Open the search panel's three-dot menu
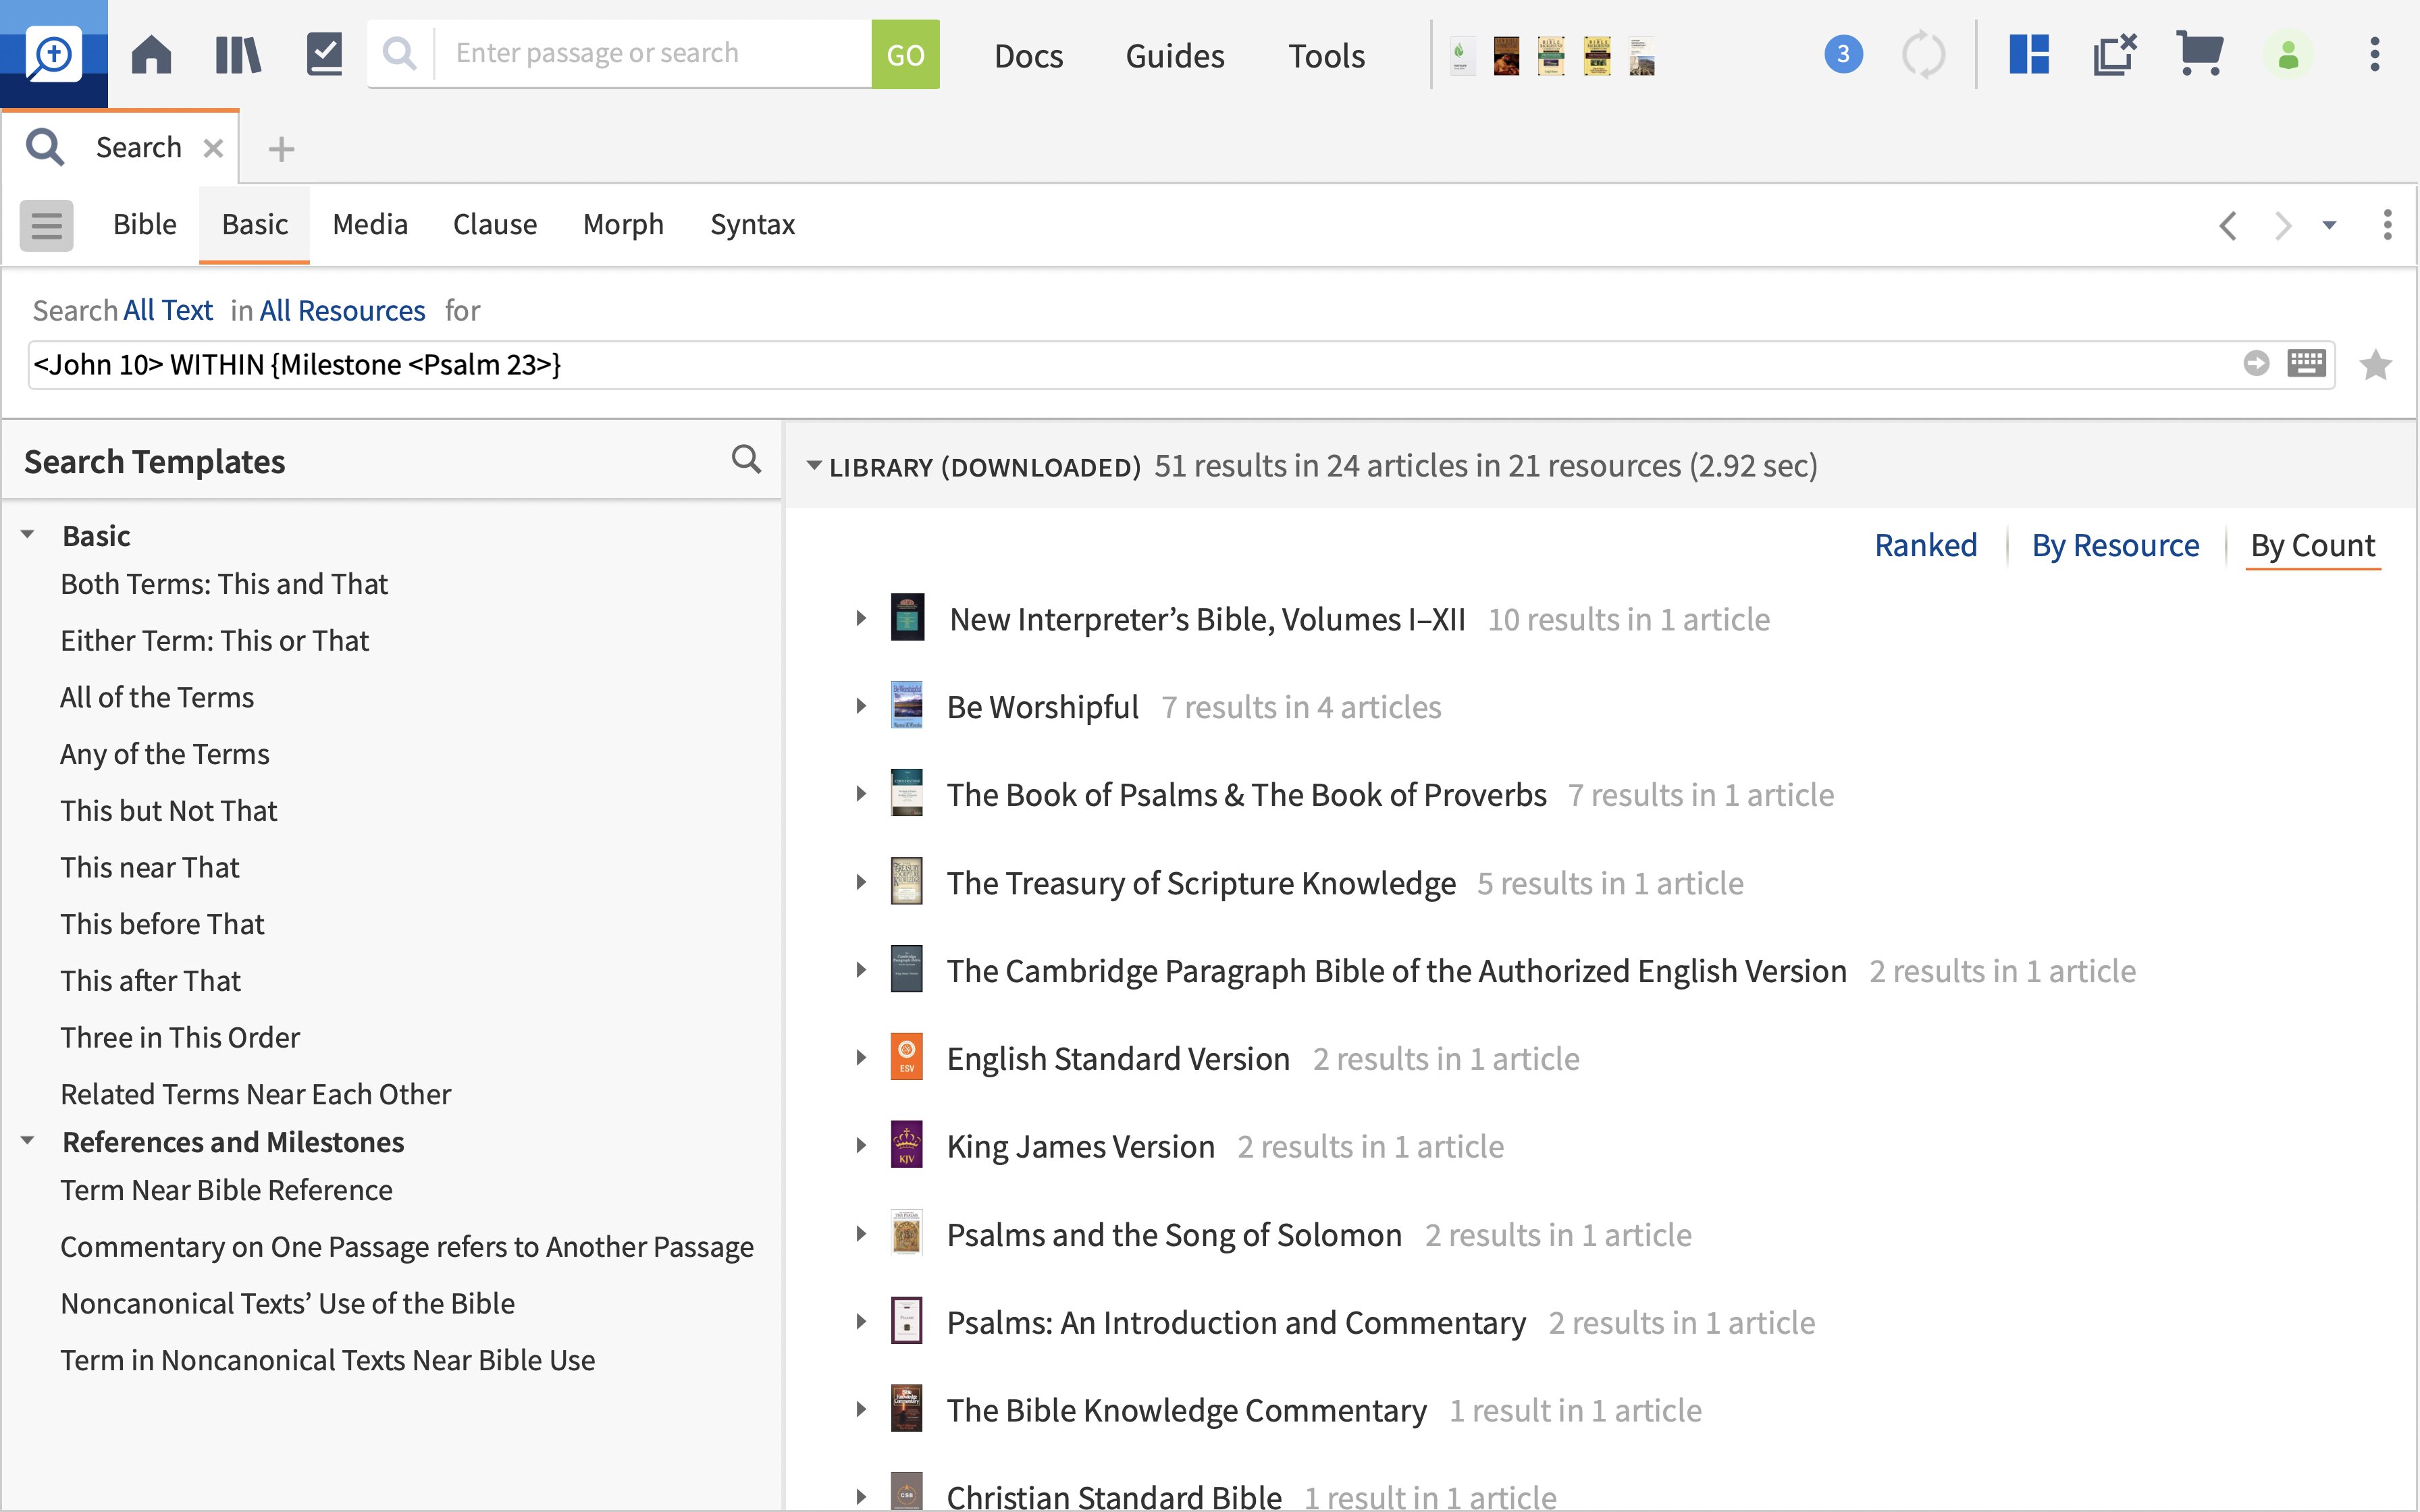Viewport: 2420px width, 1512px height. click(2387, 225)
